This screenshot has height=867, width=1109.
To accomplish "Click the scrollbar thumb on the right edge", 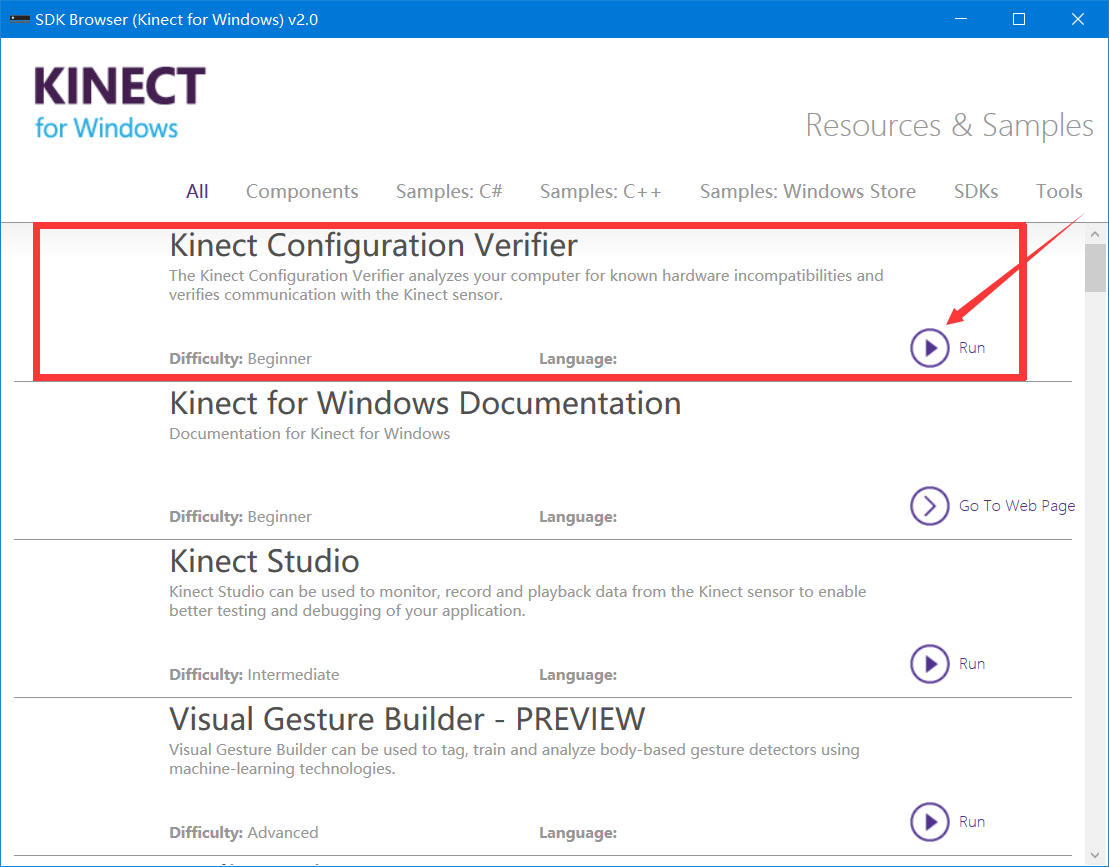I will (x=1094, y=268).
